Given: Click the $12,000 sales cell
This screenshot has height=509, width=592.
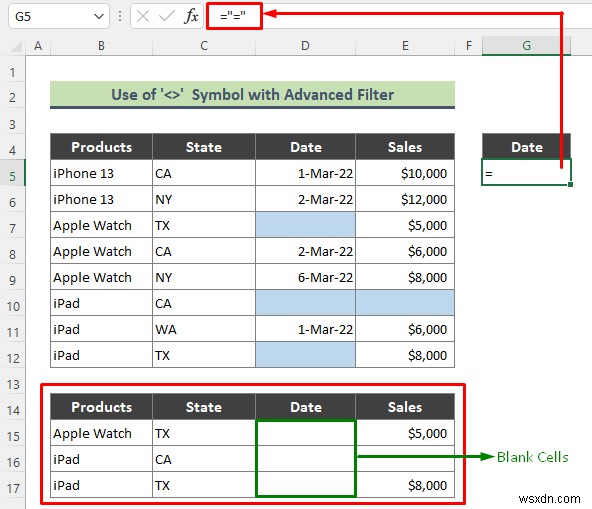Looking at the screenshot, I should (x=405, y=199).
